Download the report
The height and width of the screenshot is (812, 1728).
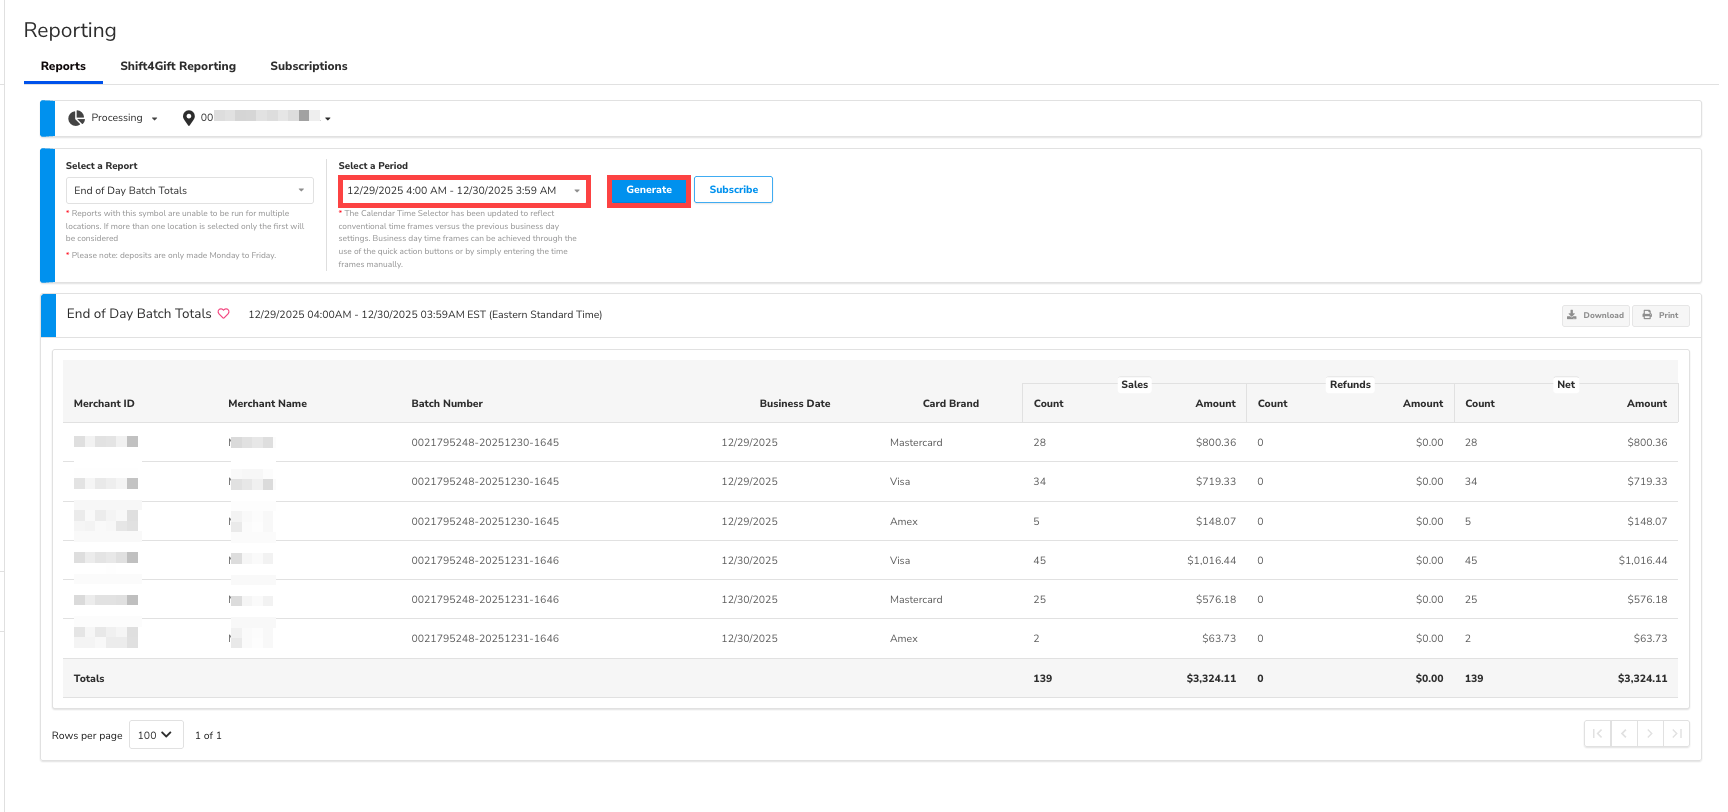click(1595, 315)
